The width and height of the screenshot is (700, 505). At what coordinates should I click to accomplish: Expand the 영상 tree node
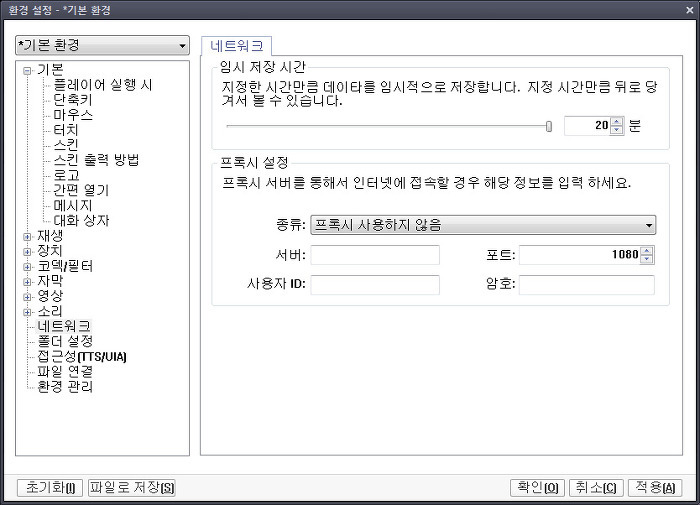click(27, 297)
